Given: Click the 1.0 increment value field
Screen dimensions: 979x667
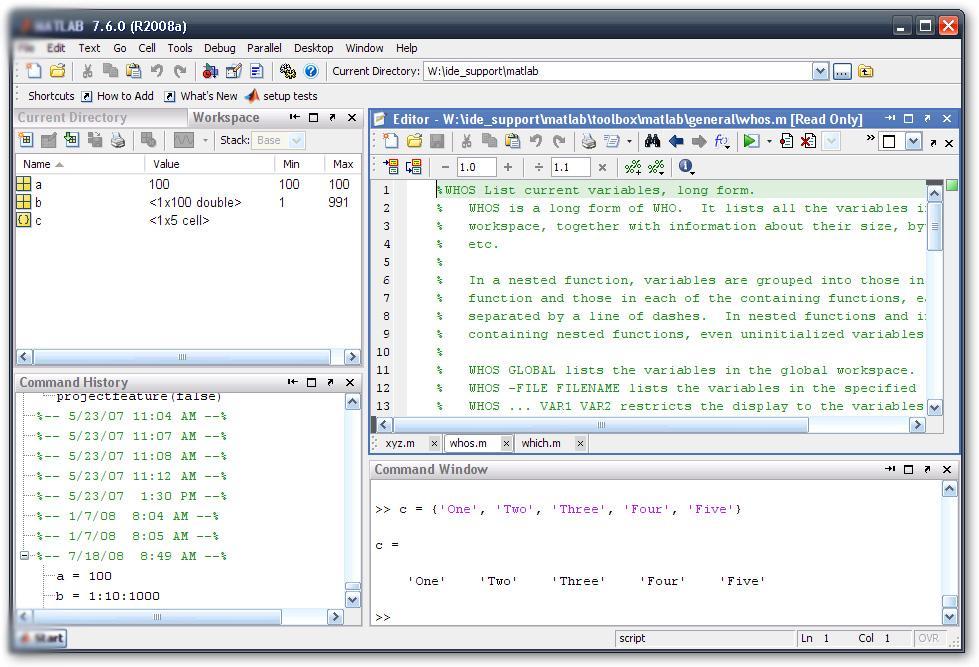Looking at the screenshot, I should click(476, 167).
